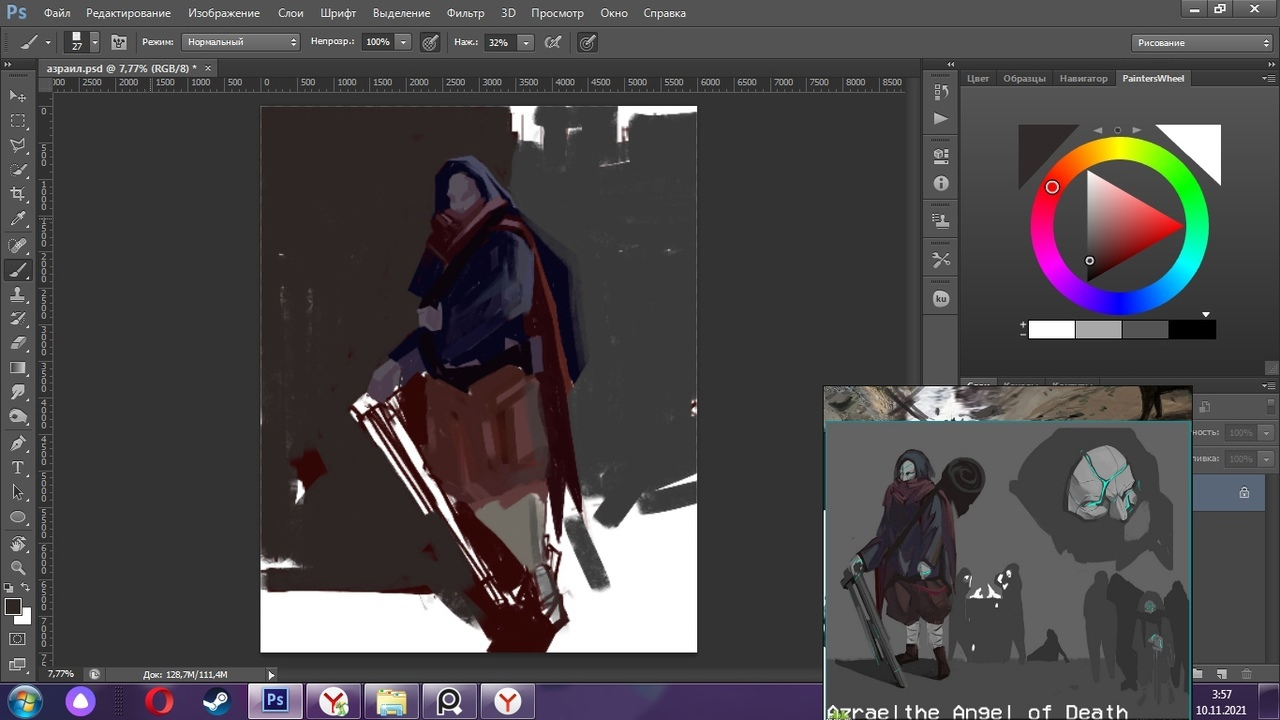Screen dimensions: 1280x720
Task: Click the foreground color swatch in toolbox
Action: [13, 606]
